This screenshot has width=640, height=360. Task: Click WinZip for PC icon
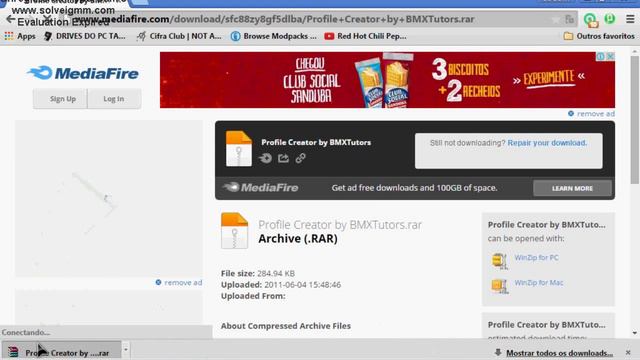tap(500, 261)
